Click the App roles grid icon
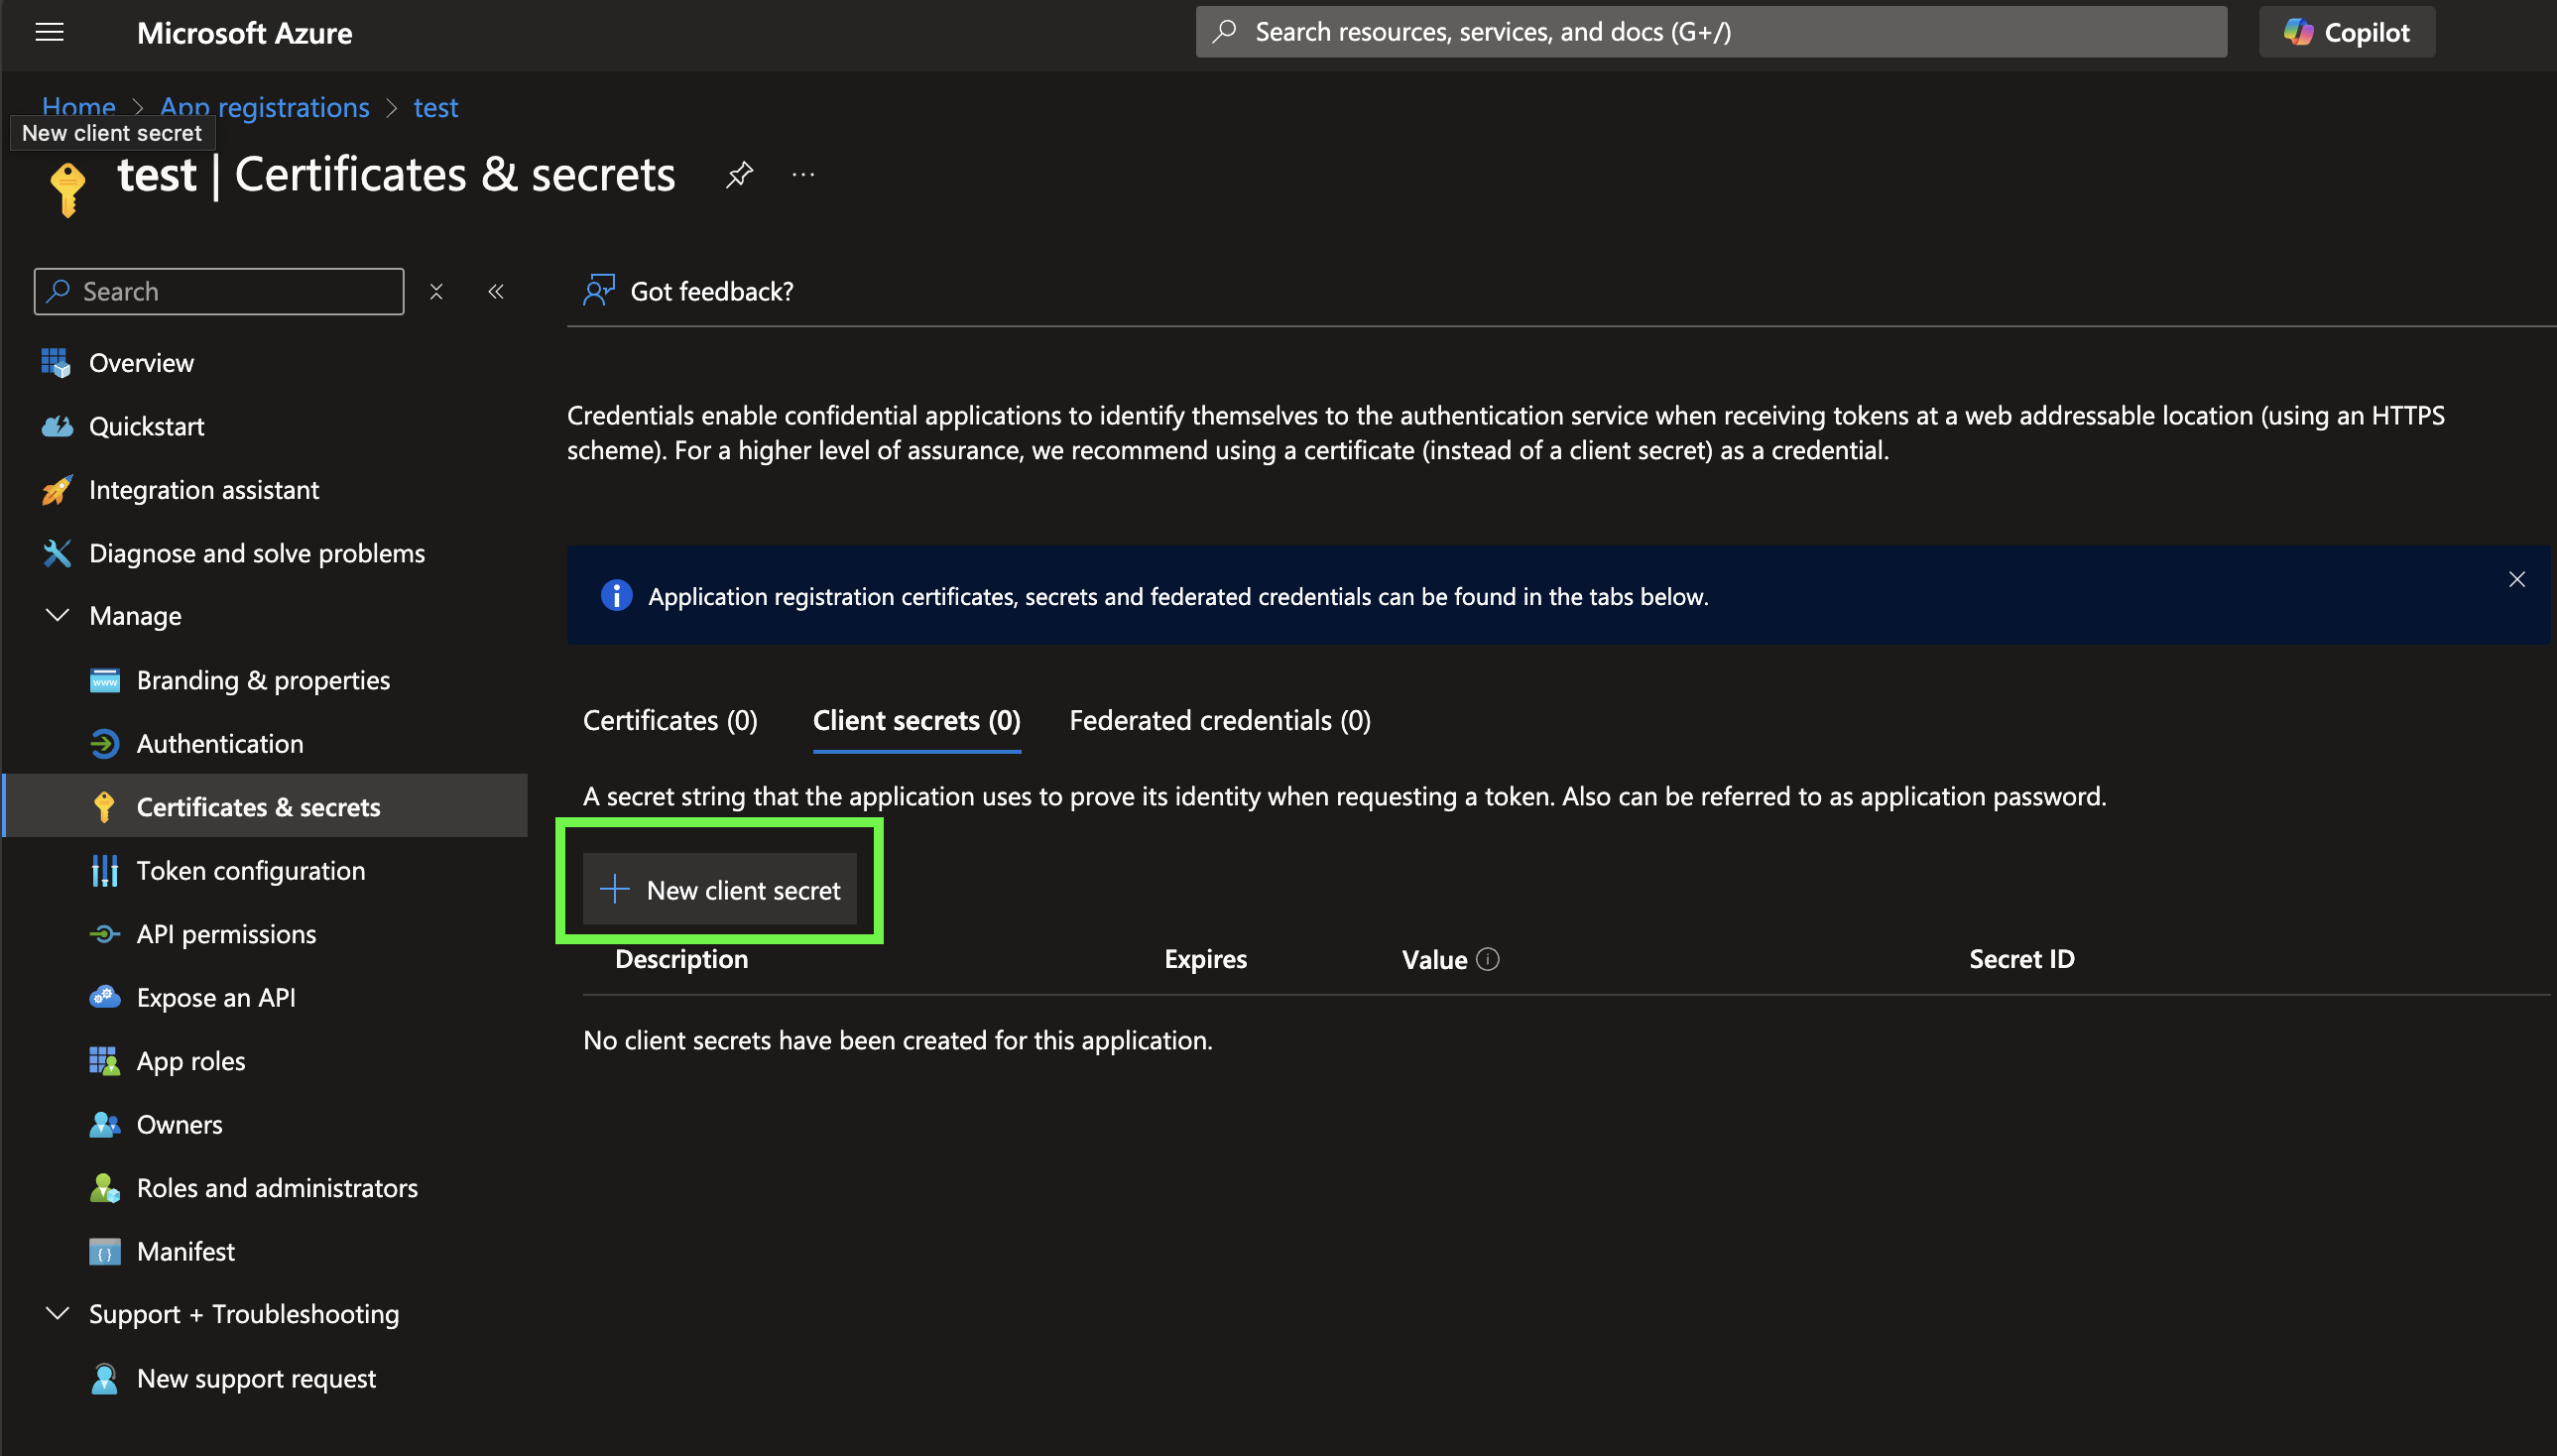The image size is (2557, 1456). 104,1061
